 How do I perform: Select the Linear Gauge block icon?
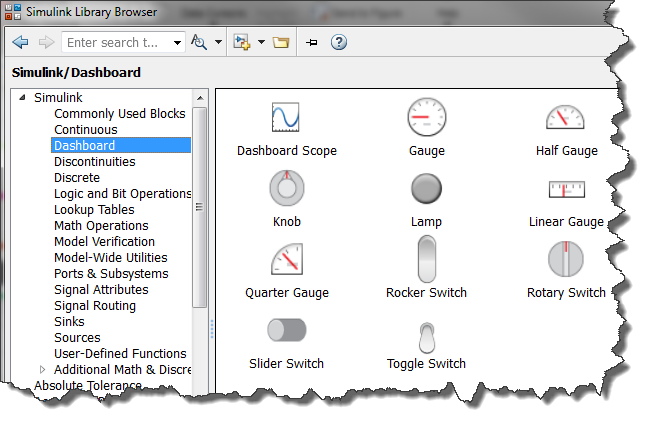click(565, 188)
